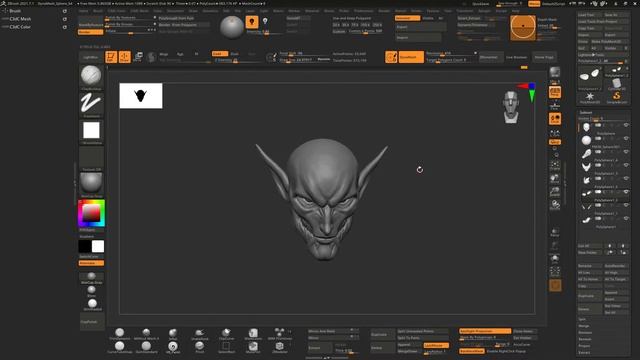Open the Document menu
Screen dimensions: 640x360
(176, 11)
